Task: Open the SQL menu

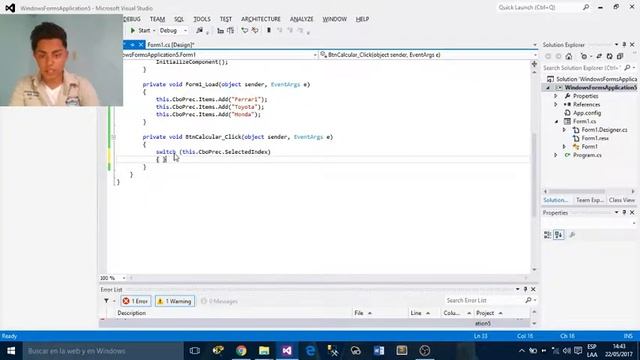Action: click(x=179, y=19)
